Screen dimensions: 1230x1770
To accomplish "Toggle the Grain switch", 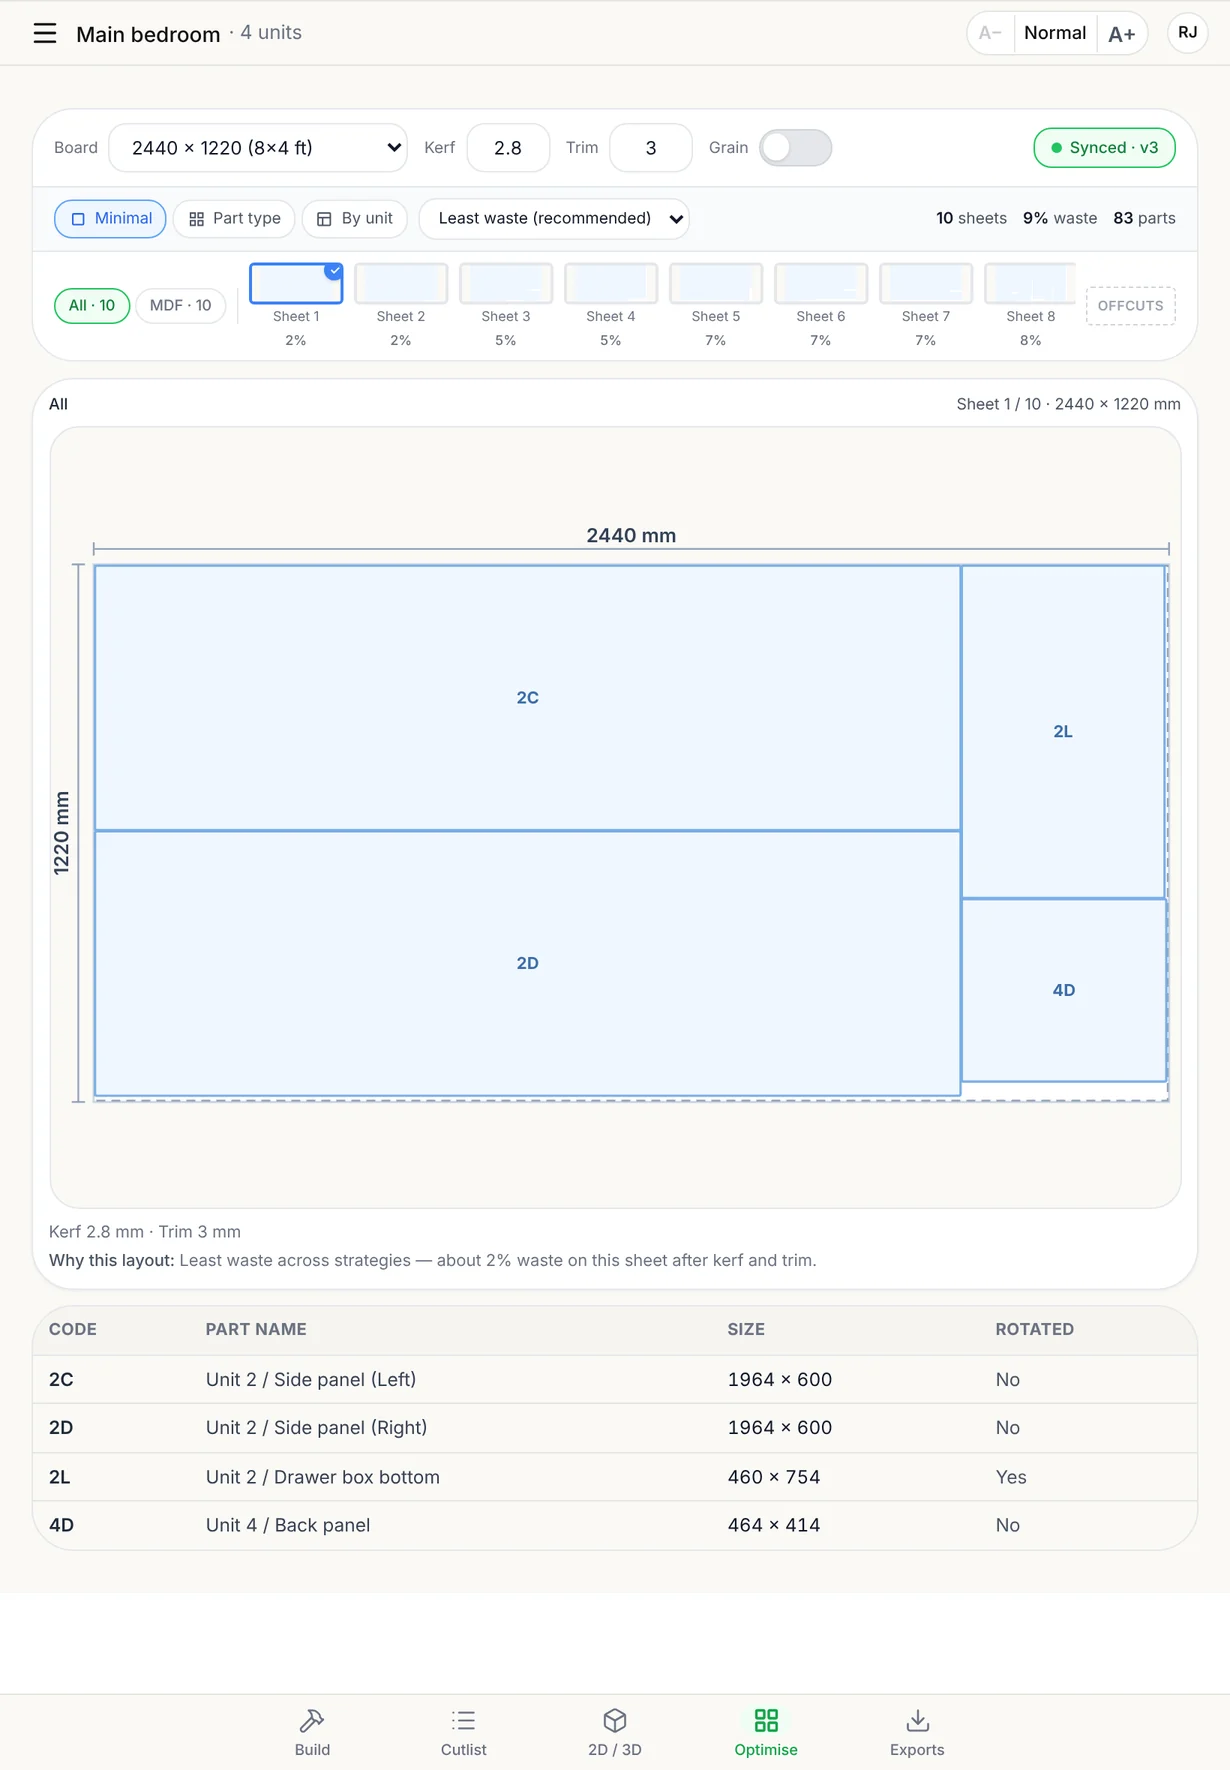I will 795,148.
